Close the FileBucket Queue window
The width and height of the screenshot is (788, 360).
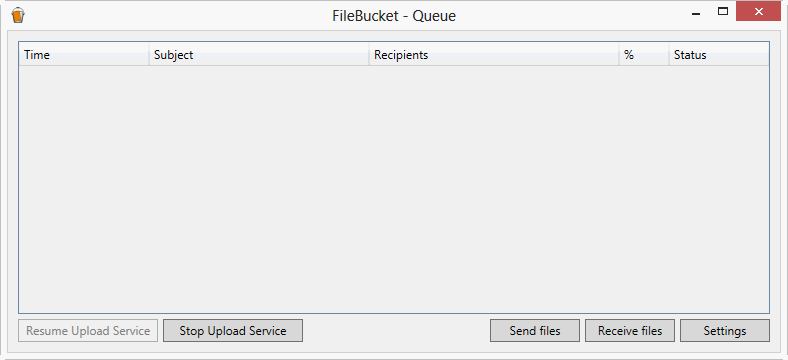tap(758, 11)
